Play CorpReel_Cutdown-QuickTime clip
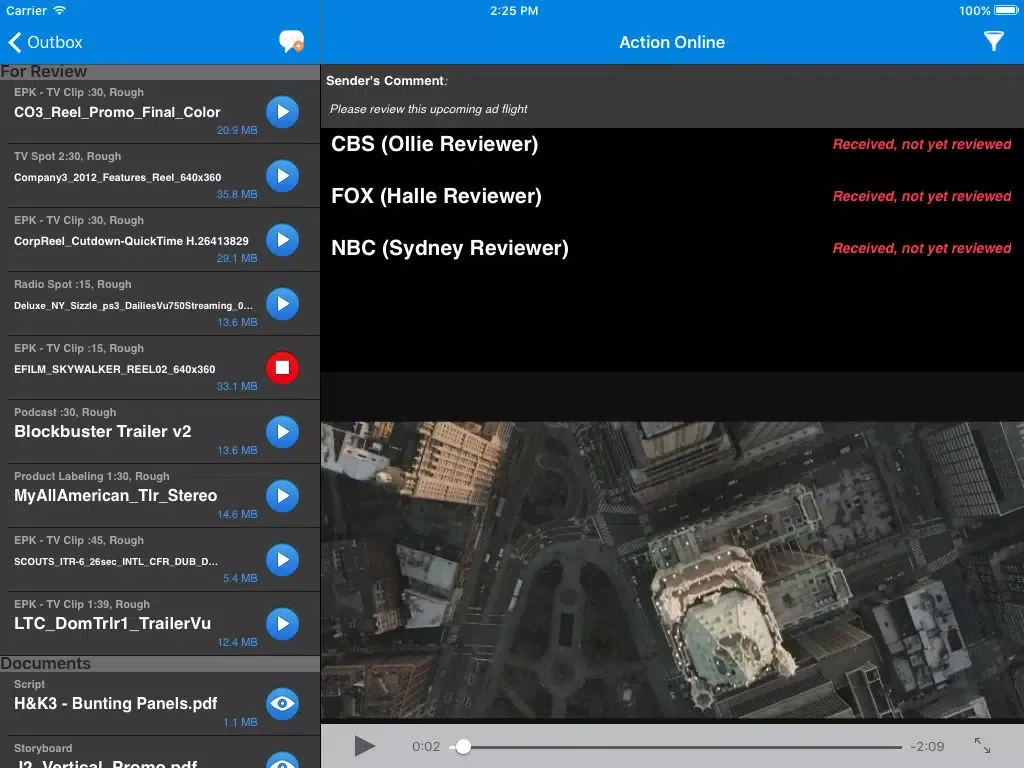 pos(282,240)
